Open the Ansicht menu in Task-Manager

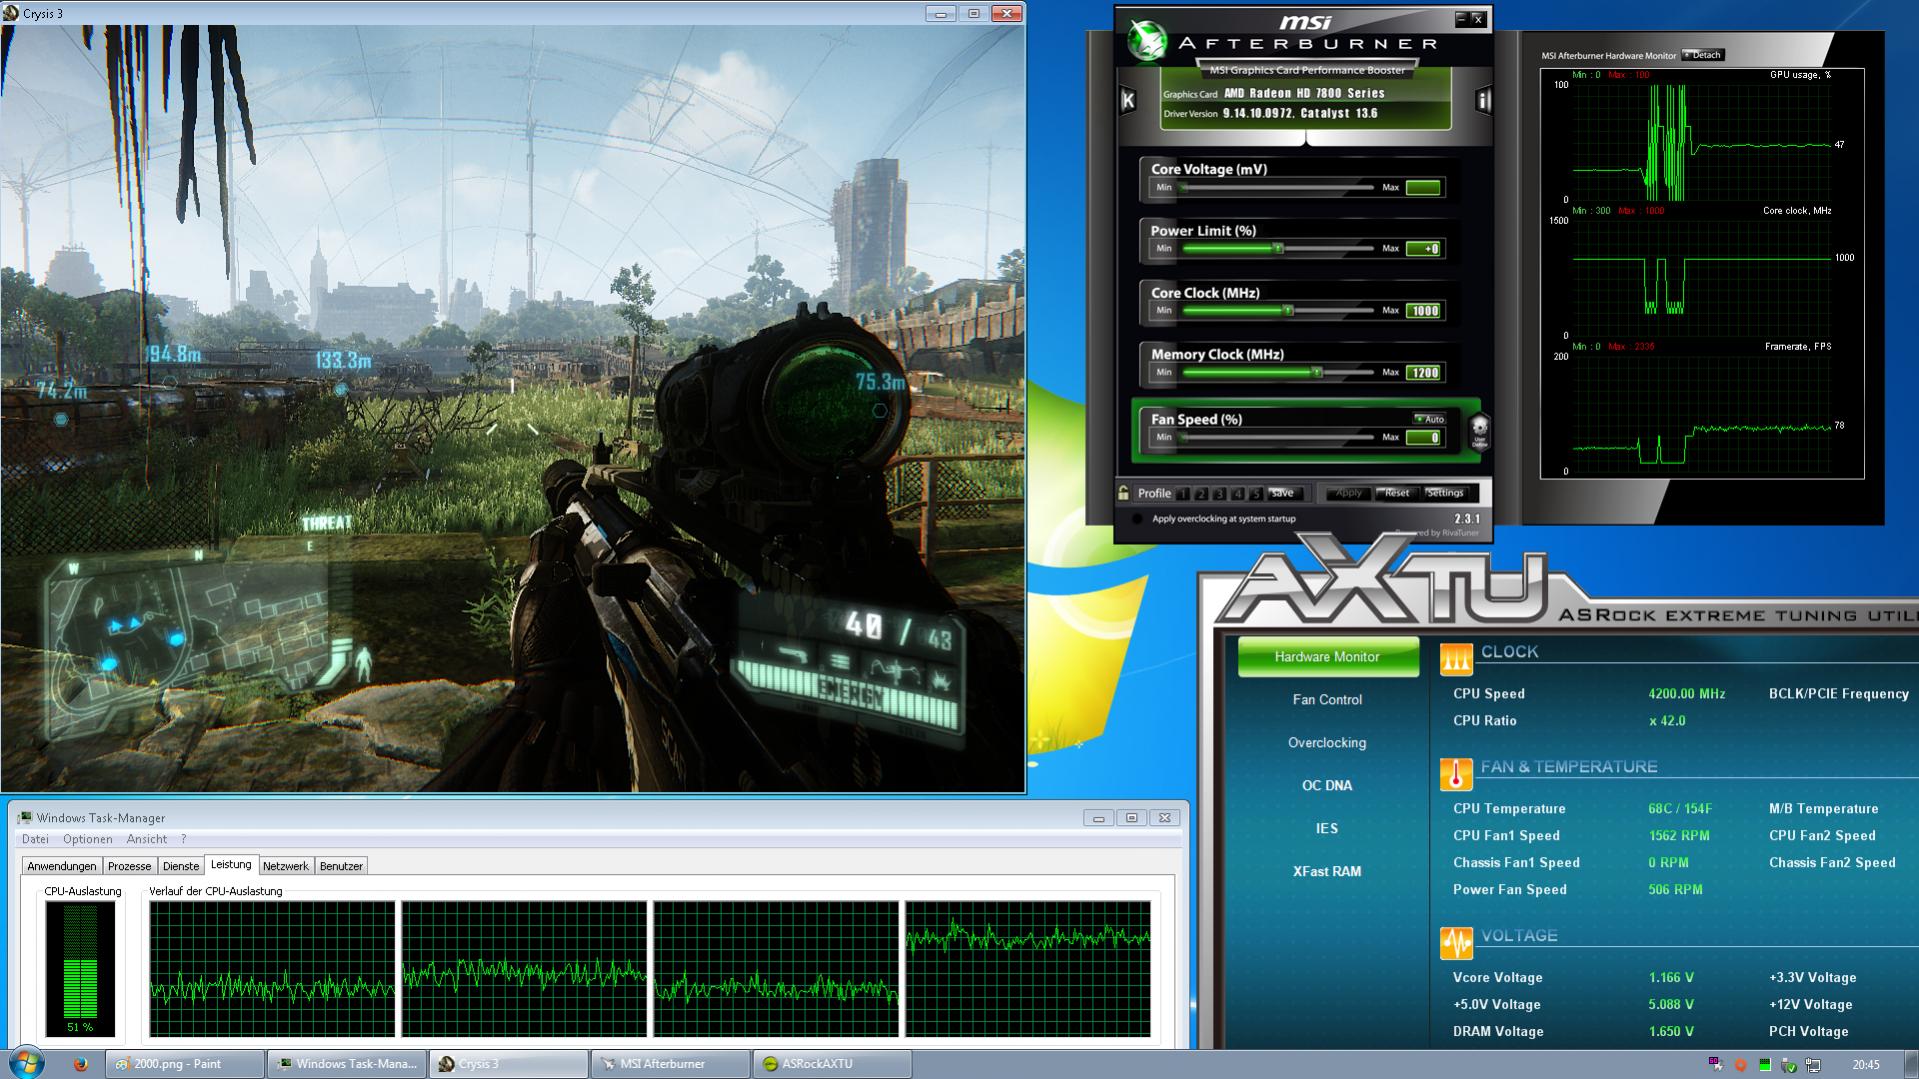click(147, 839)
